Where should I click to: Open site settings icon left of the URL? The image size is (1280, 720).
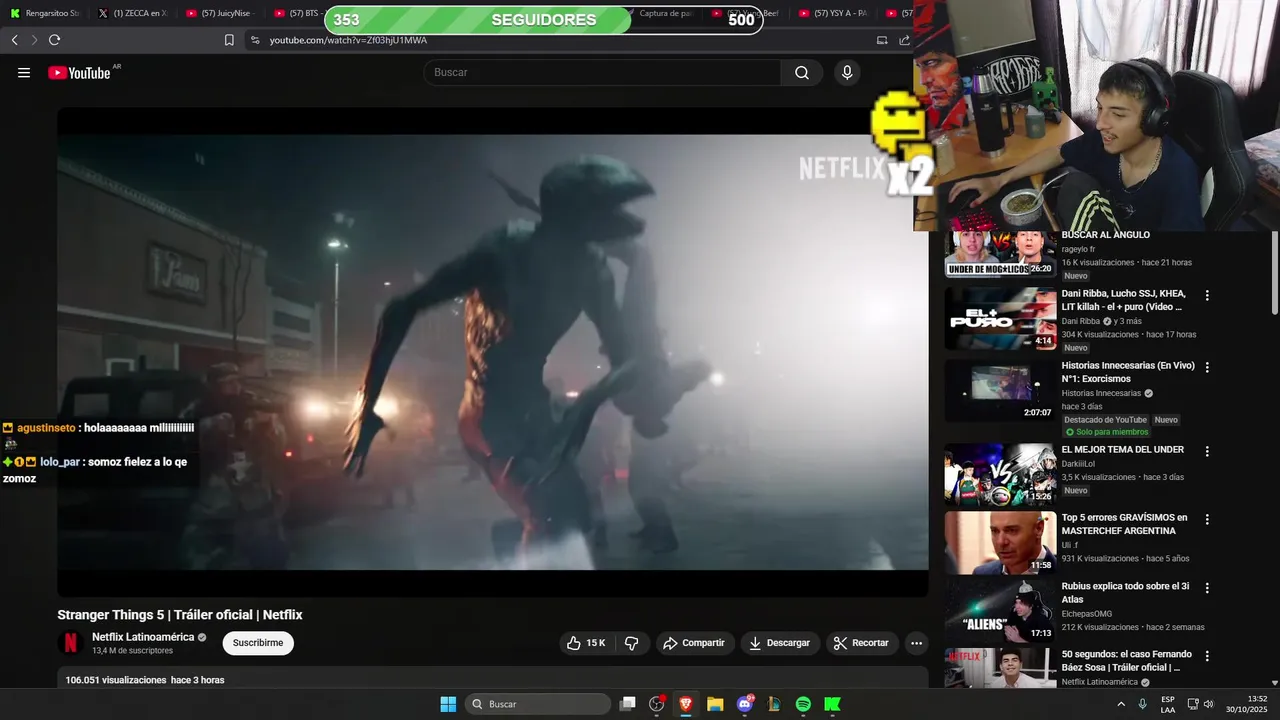(x=255, y=40)
